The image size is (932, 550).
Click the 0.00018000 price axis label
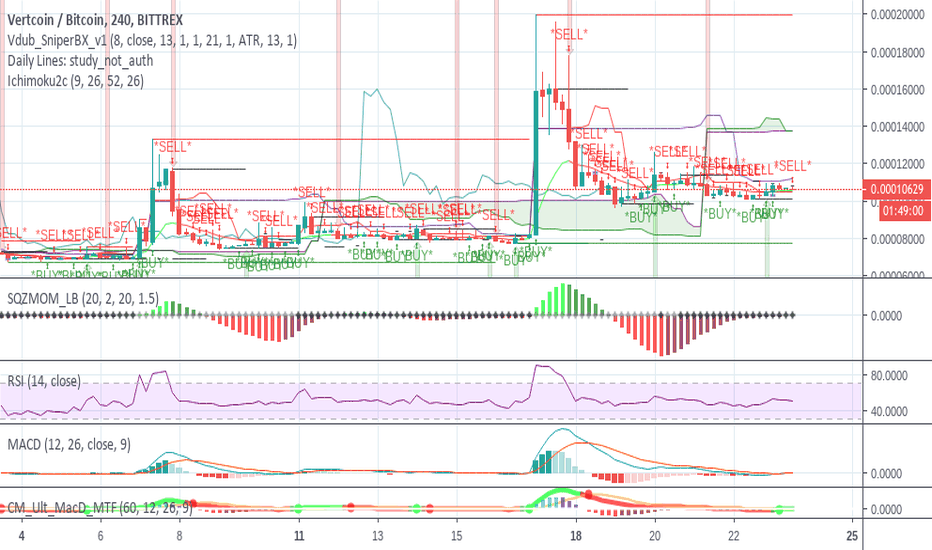(x=898, y=52)
